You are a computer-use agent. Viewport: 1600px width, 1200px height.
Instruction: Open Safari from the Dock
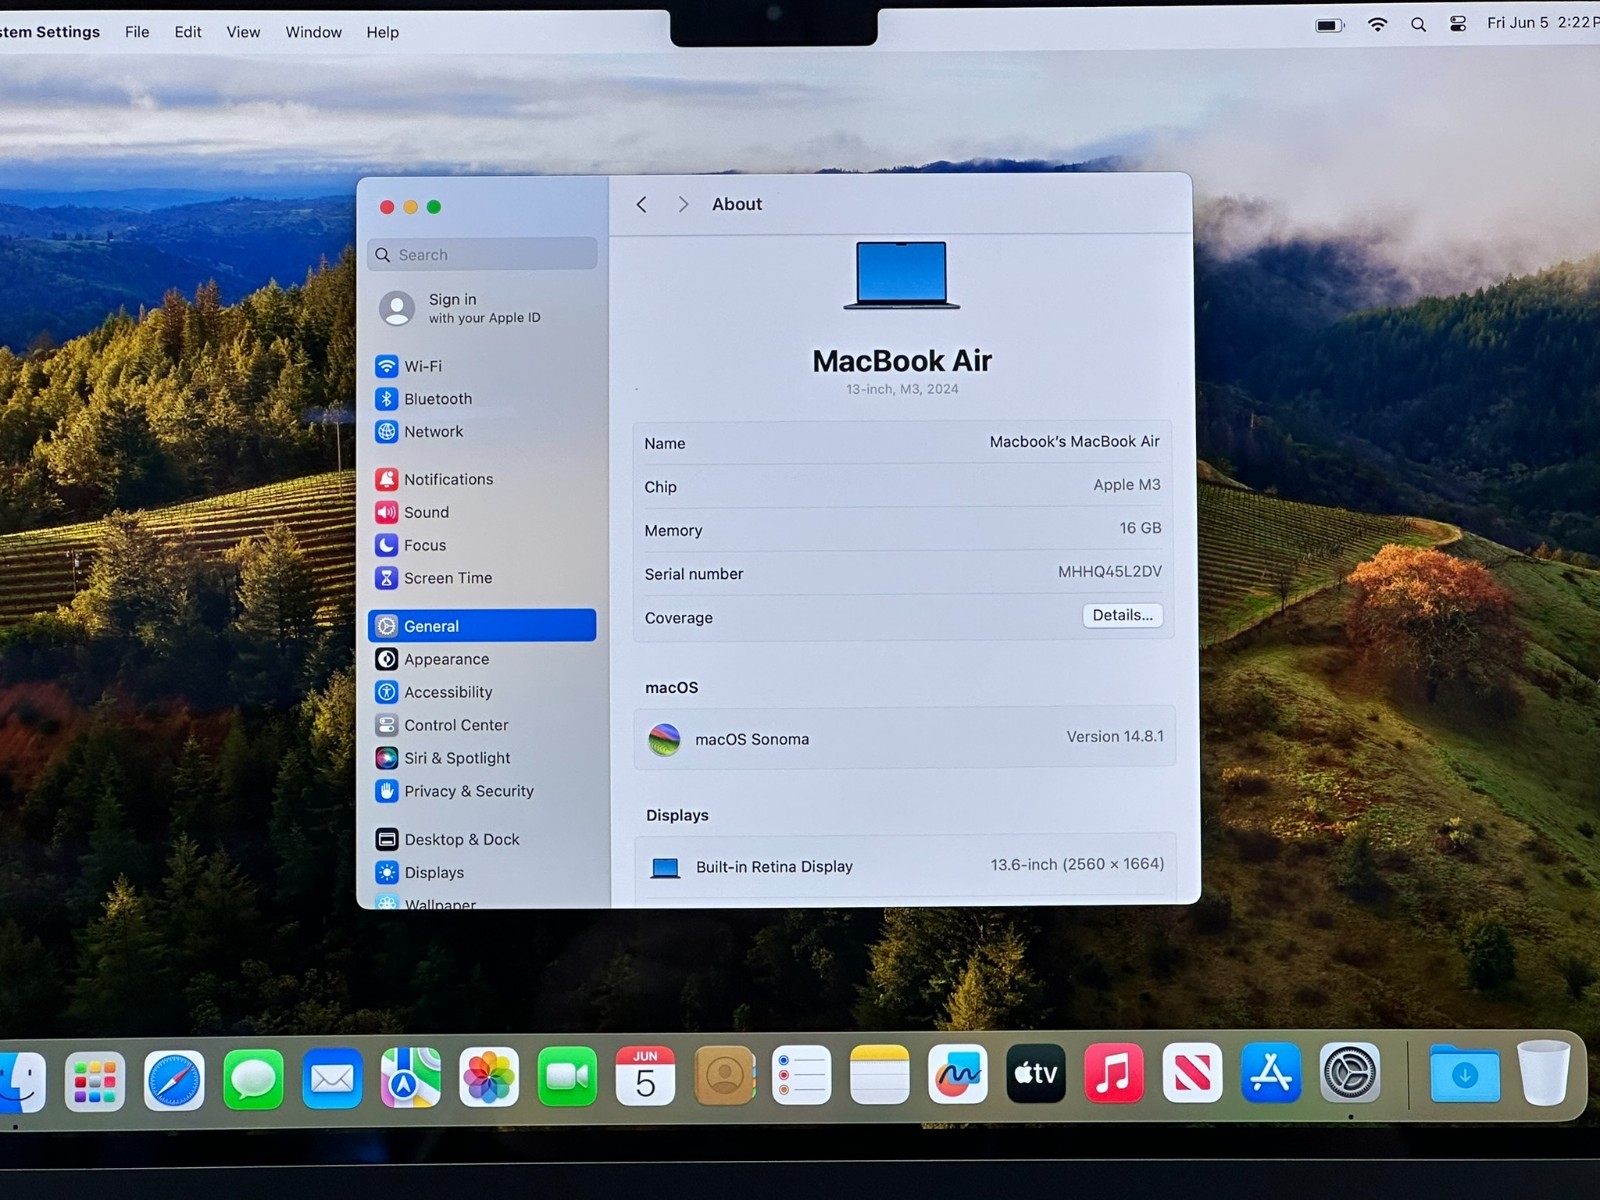tap(174, 1081)
